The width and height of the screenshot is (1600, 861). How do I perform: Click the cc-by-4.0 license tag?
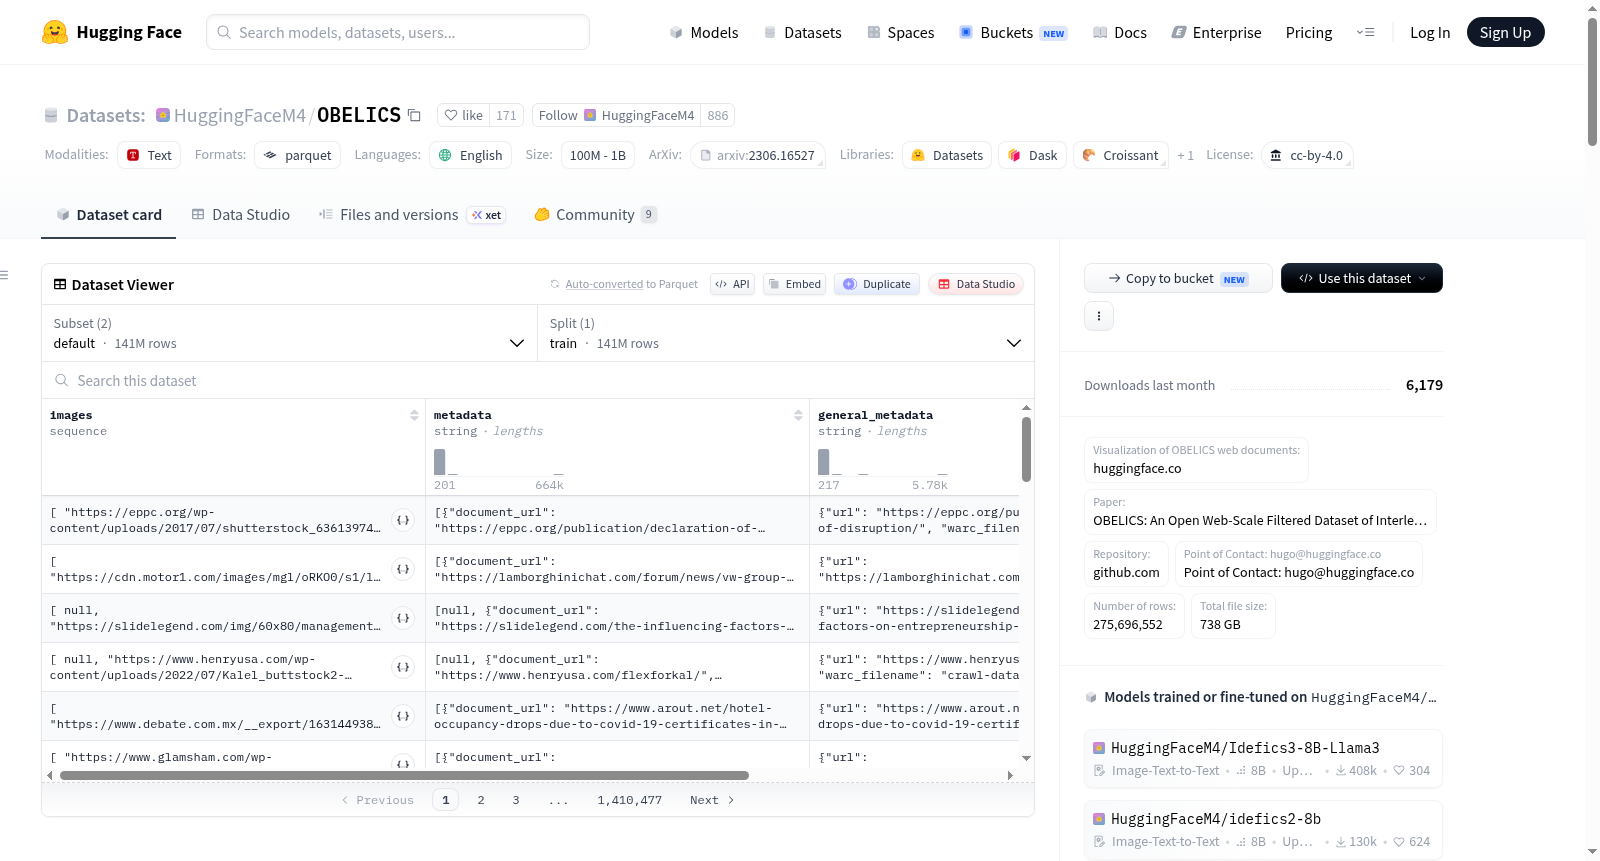click(1306, 155)
